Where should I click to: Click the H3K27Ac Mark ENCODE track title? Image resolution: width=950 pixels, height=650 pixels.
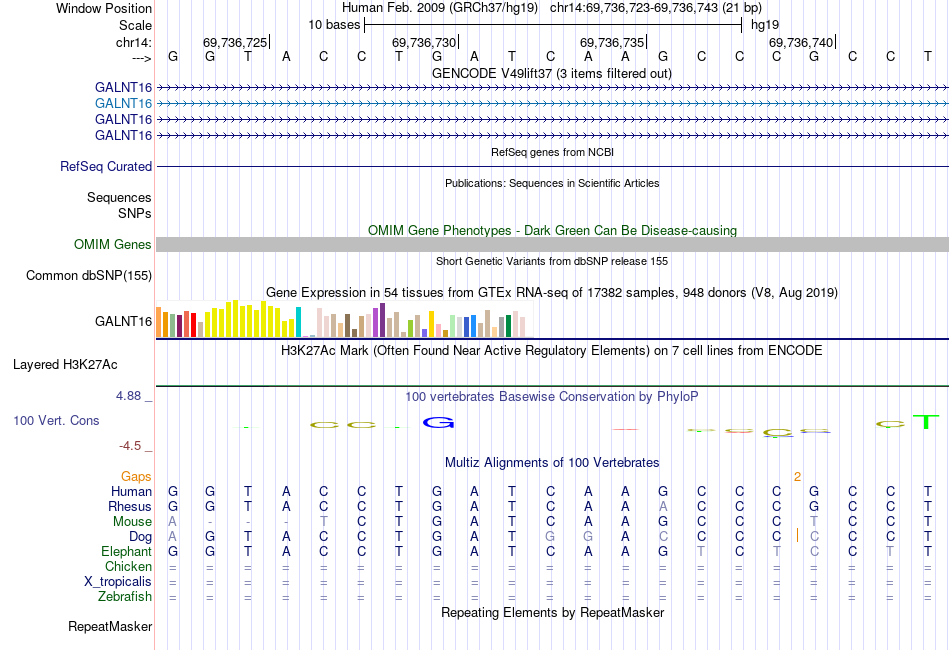tap(552, 351)
